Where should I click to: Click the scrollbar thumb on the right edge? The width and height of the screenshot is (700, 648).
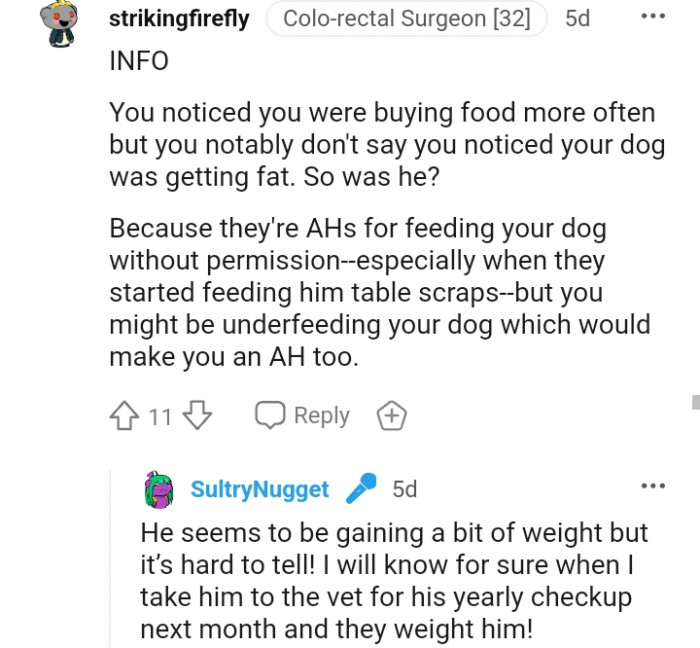695,402
